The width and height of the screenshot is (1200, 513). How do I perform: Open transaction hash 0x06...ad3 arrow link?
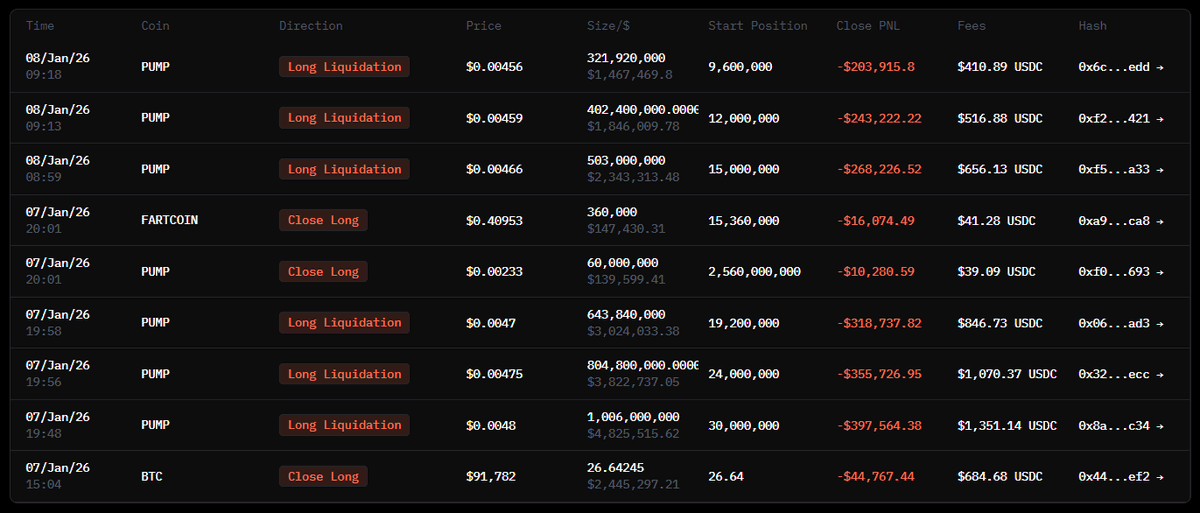coord(1120,323)
